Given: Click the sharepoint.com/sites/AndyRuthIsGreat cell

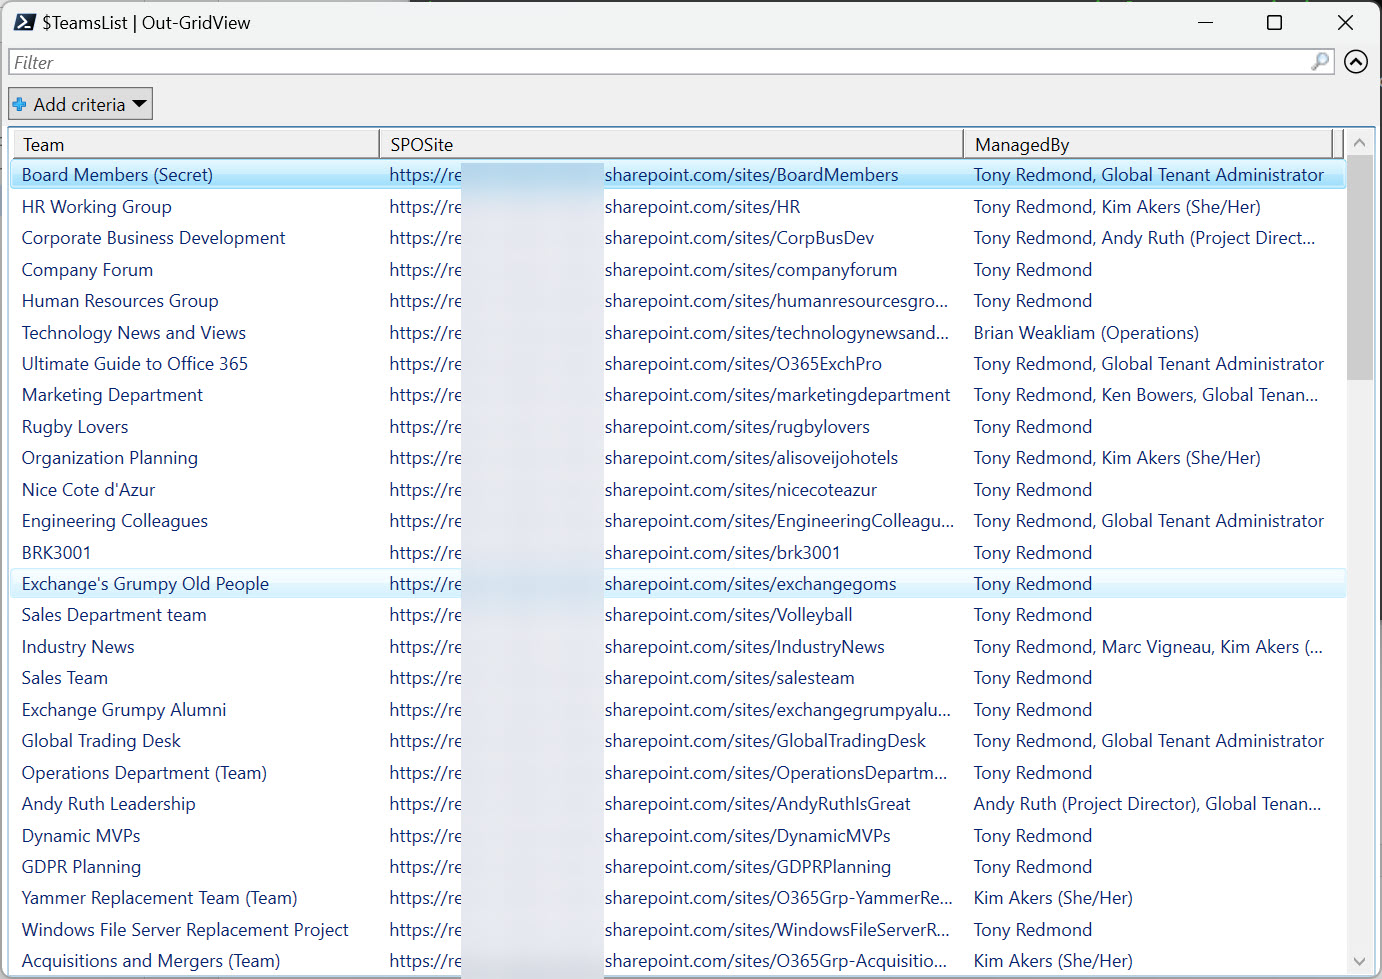Looking at the screenshot, I should coord(758,804).
